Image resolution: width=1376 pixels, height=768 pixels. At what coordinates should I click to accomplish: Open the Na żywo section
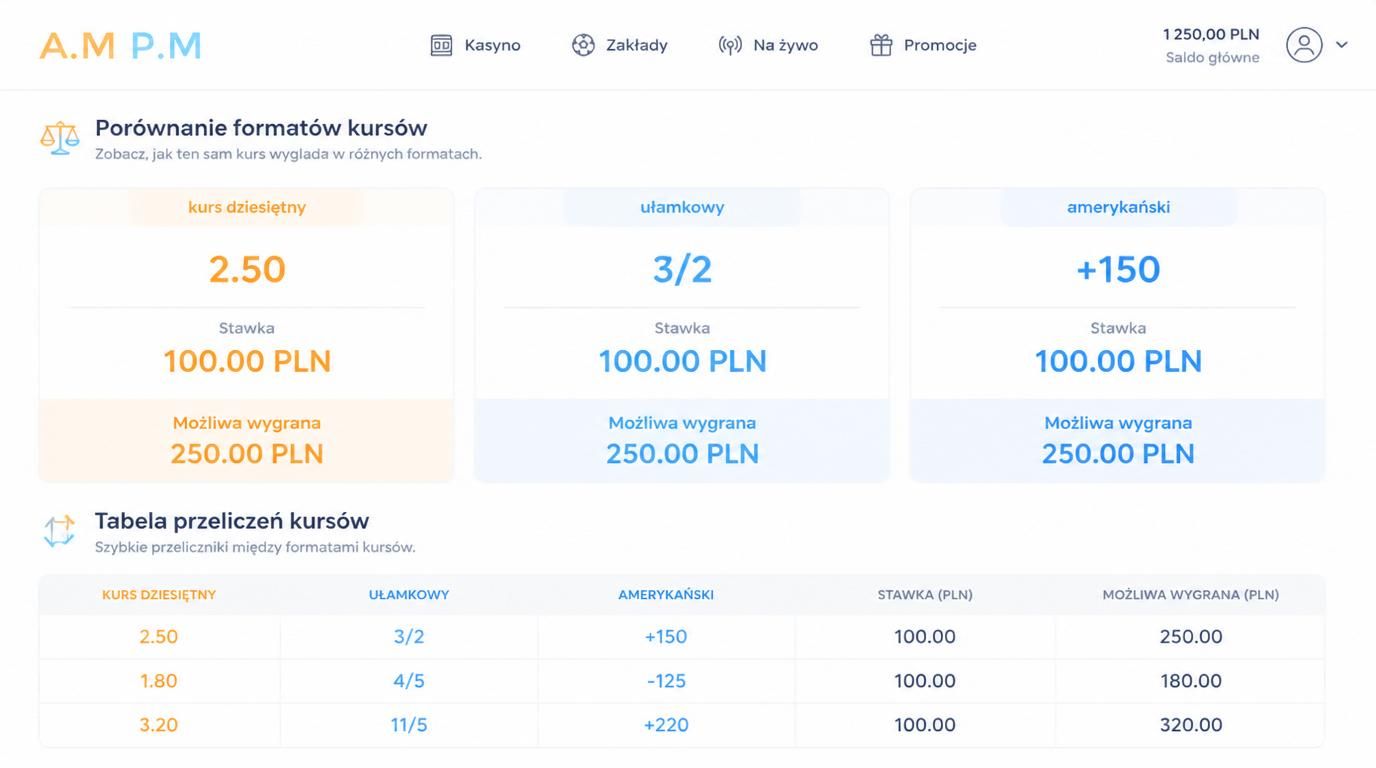(x=768, y=45)
